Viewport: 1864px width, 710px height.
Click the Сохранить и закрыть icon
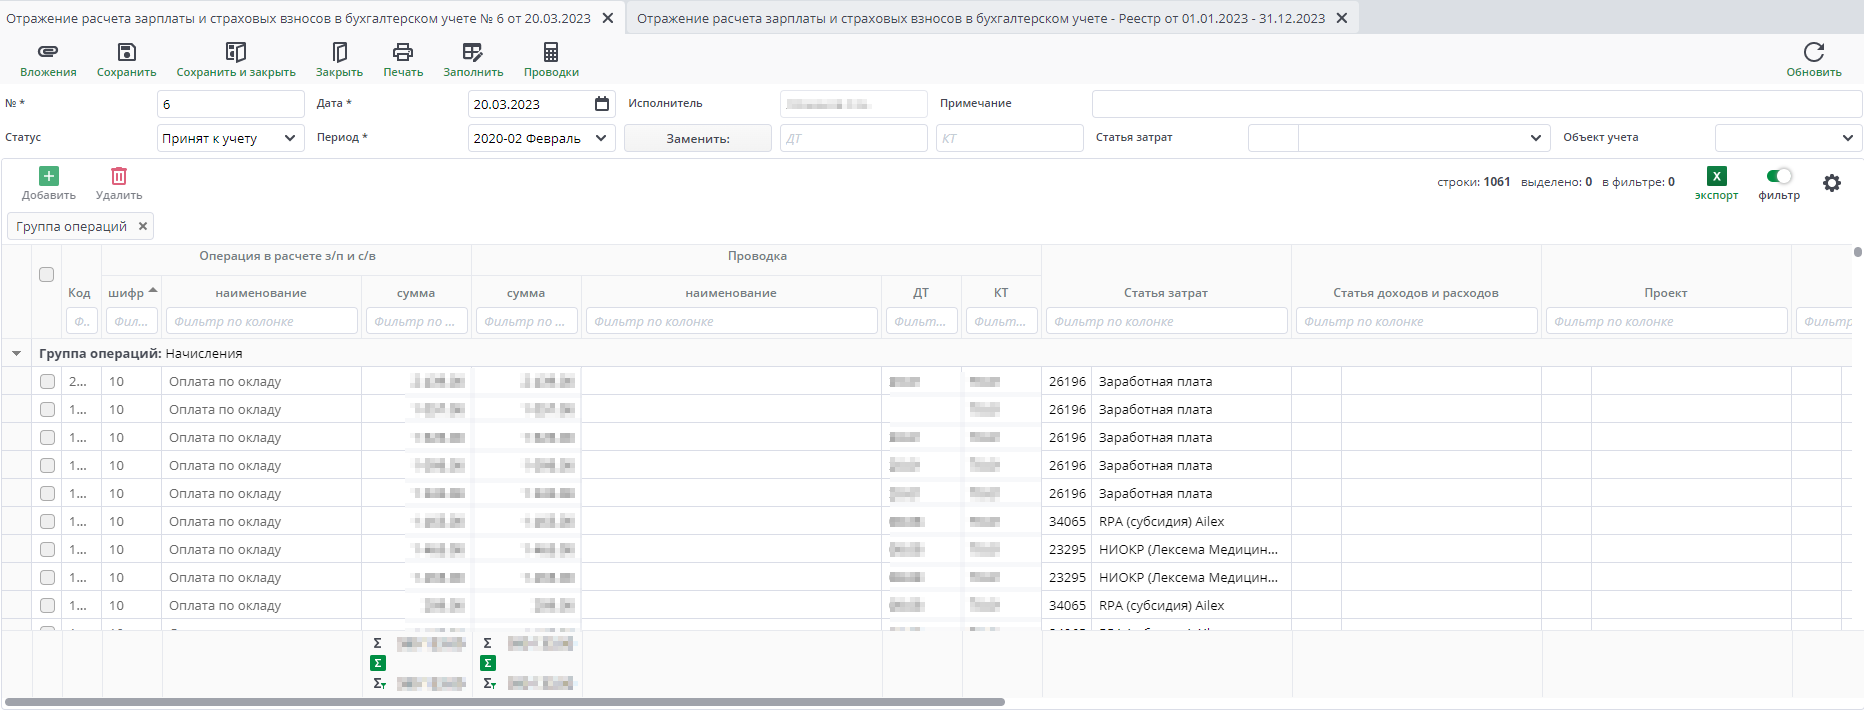pos(236,52)
